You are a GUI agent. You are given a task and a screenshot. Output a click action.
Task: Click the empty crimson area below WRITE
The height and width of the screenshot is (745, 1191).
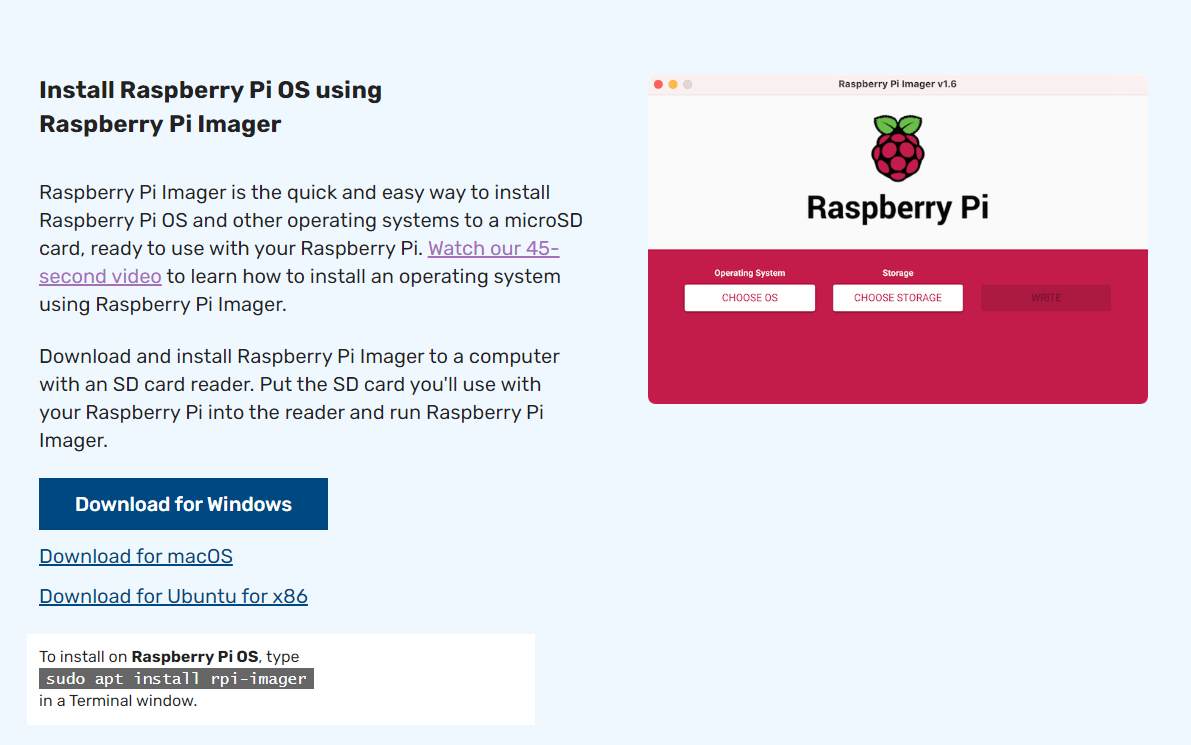click(1045, 360)
